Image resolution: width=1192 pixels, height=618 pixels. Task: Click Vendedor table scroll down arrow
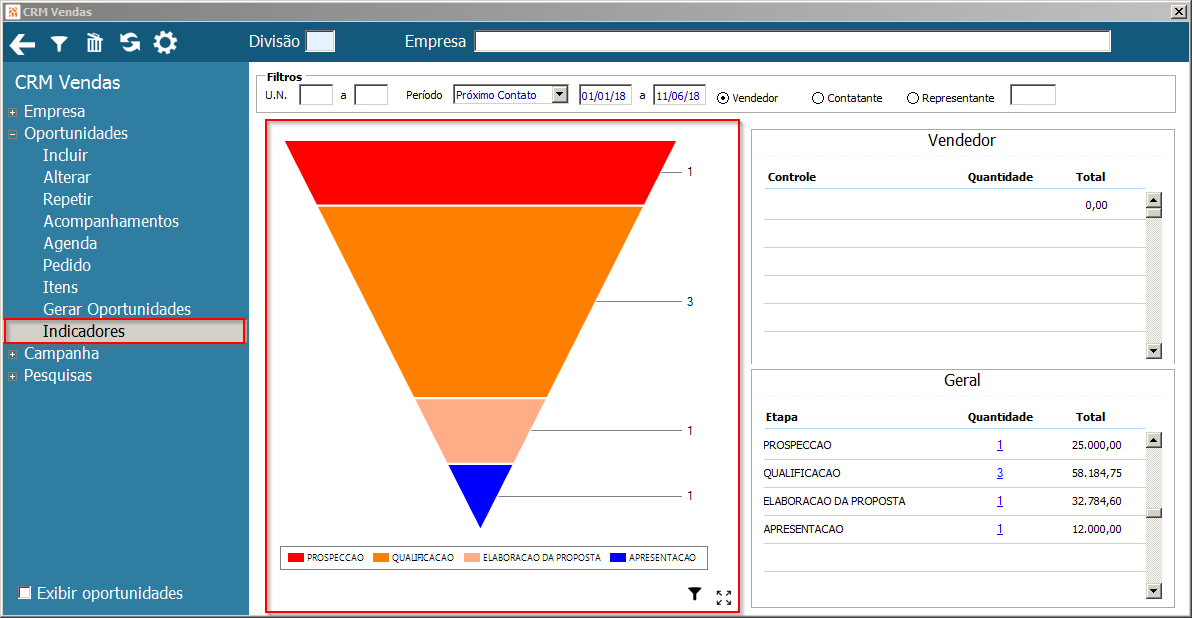[x=1154, y=351]
